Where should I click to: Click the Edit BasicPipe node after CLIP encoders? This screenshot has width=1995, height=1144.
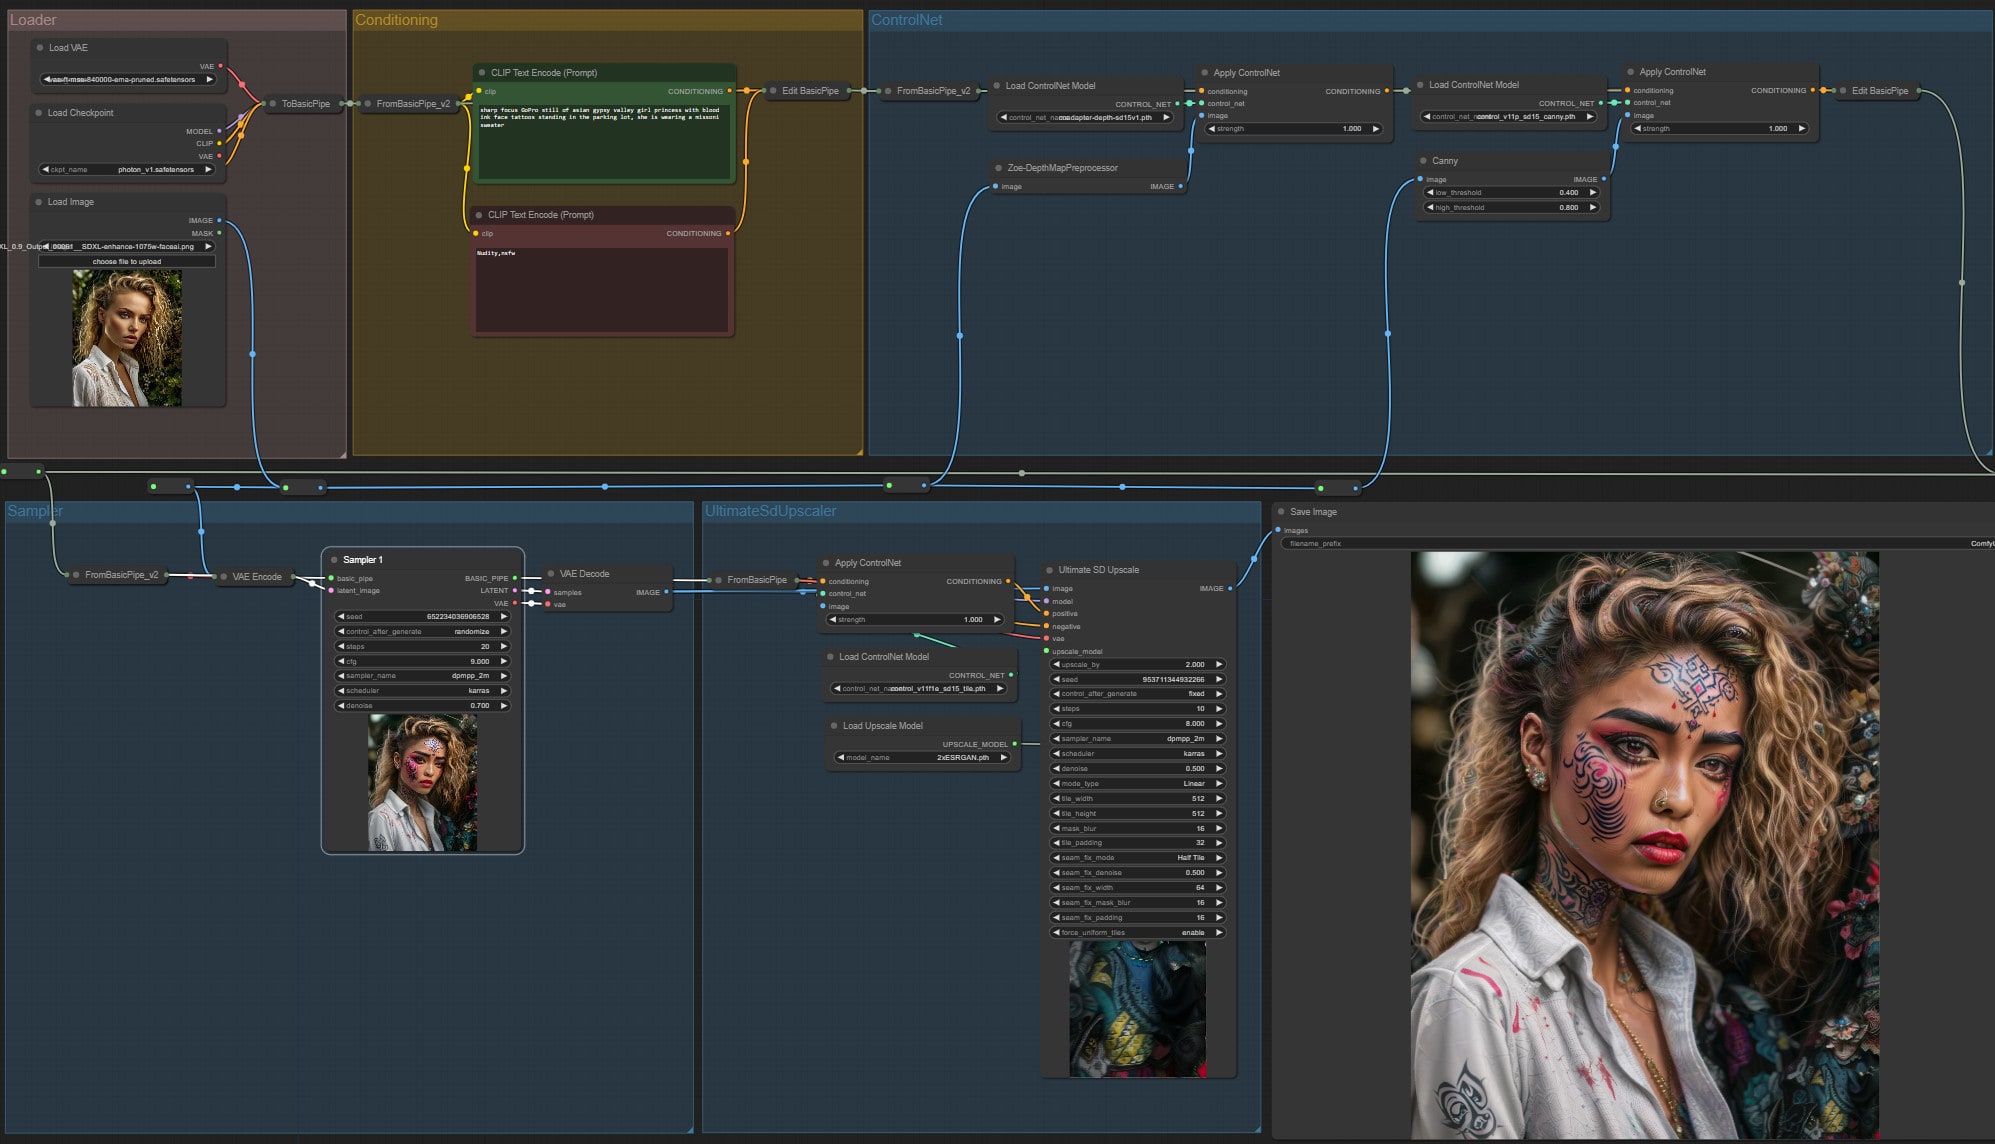(x=809, y=91)
